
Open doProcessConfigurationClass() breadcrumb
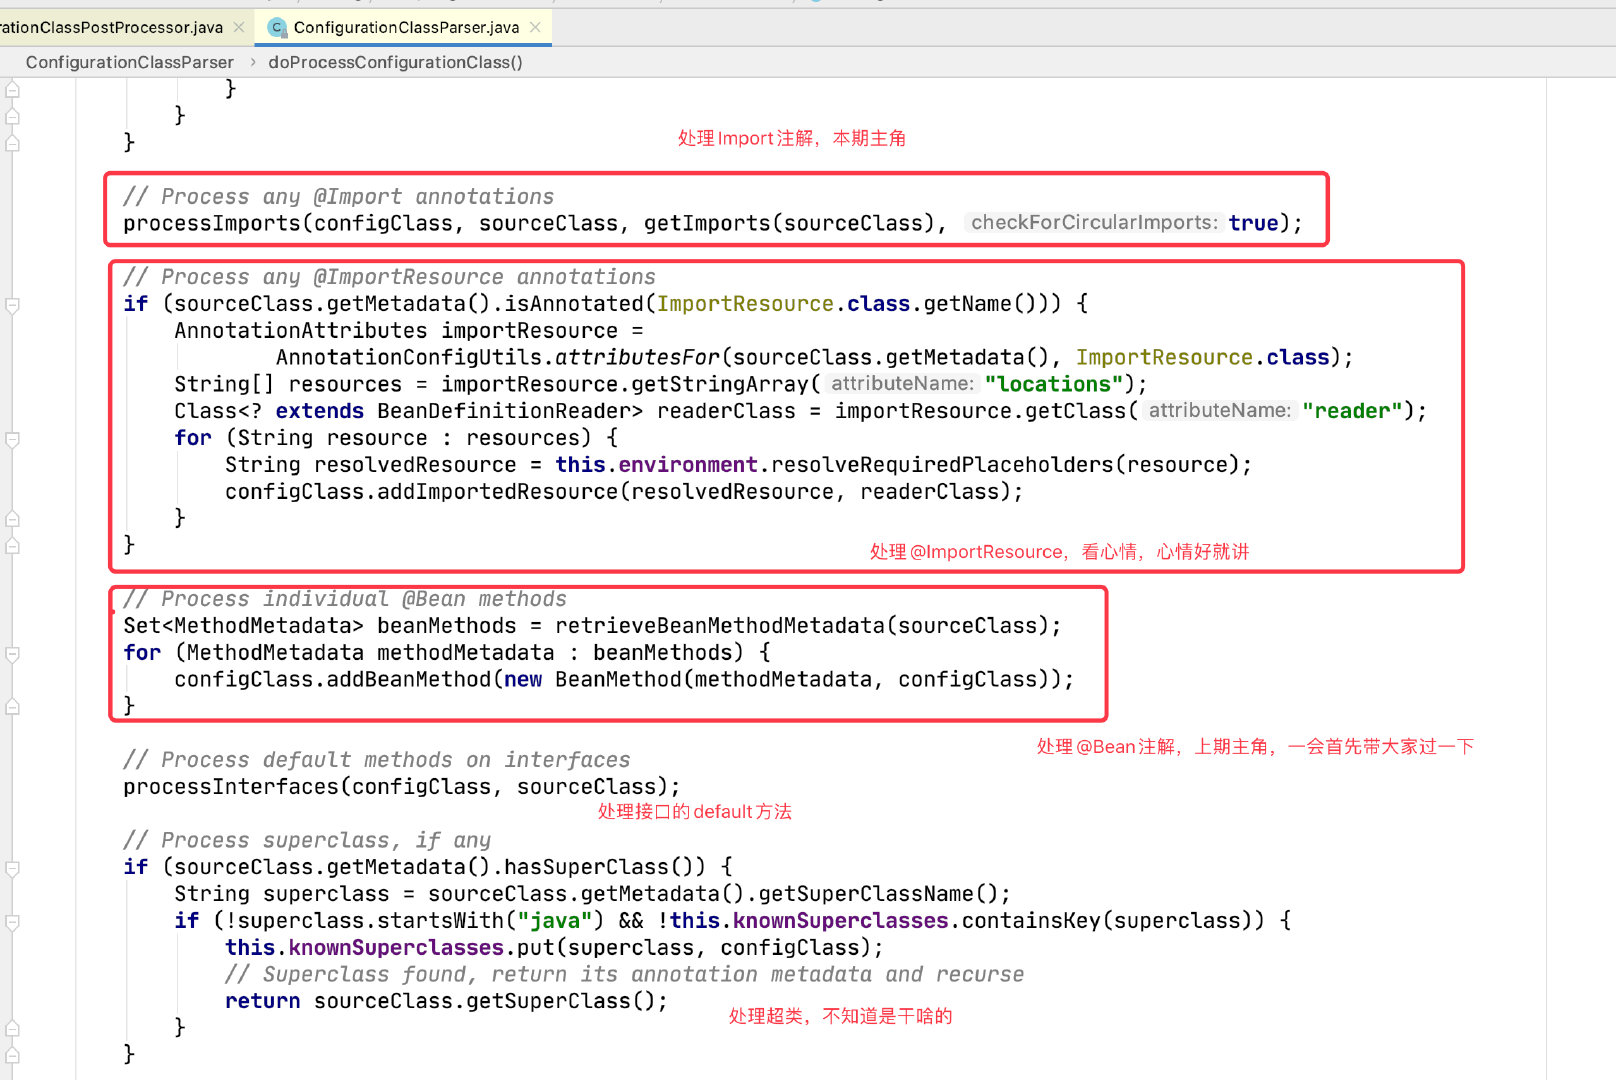pyautogui.click(x=395, y=62)
